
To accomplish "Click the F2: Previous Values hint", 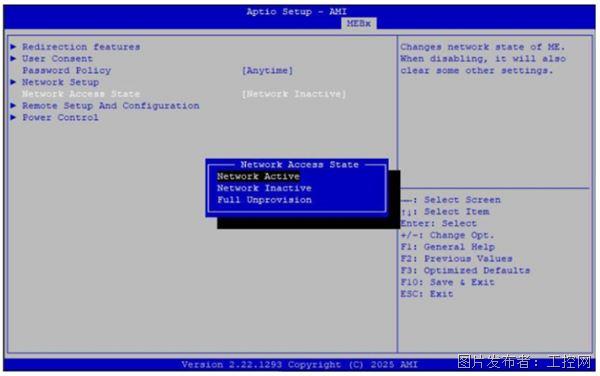I will click(x=457, y=259).
